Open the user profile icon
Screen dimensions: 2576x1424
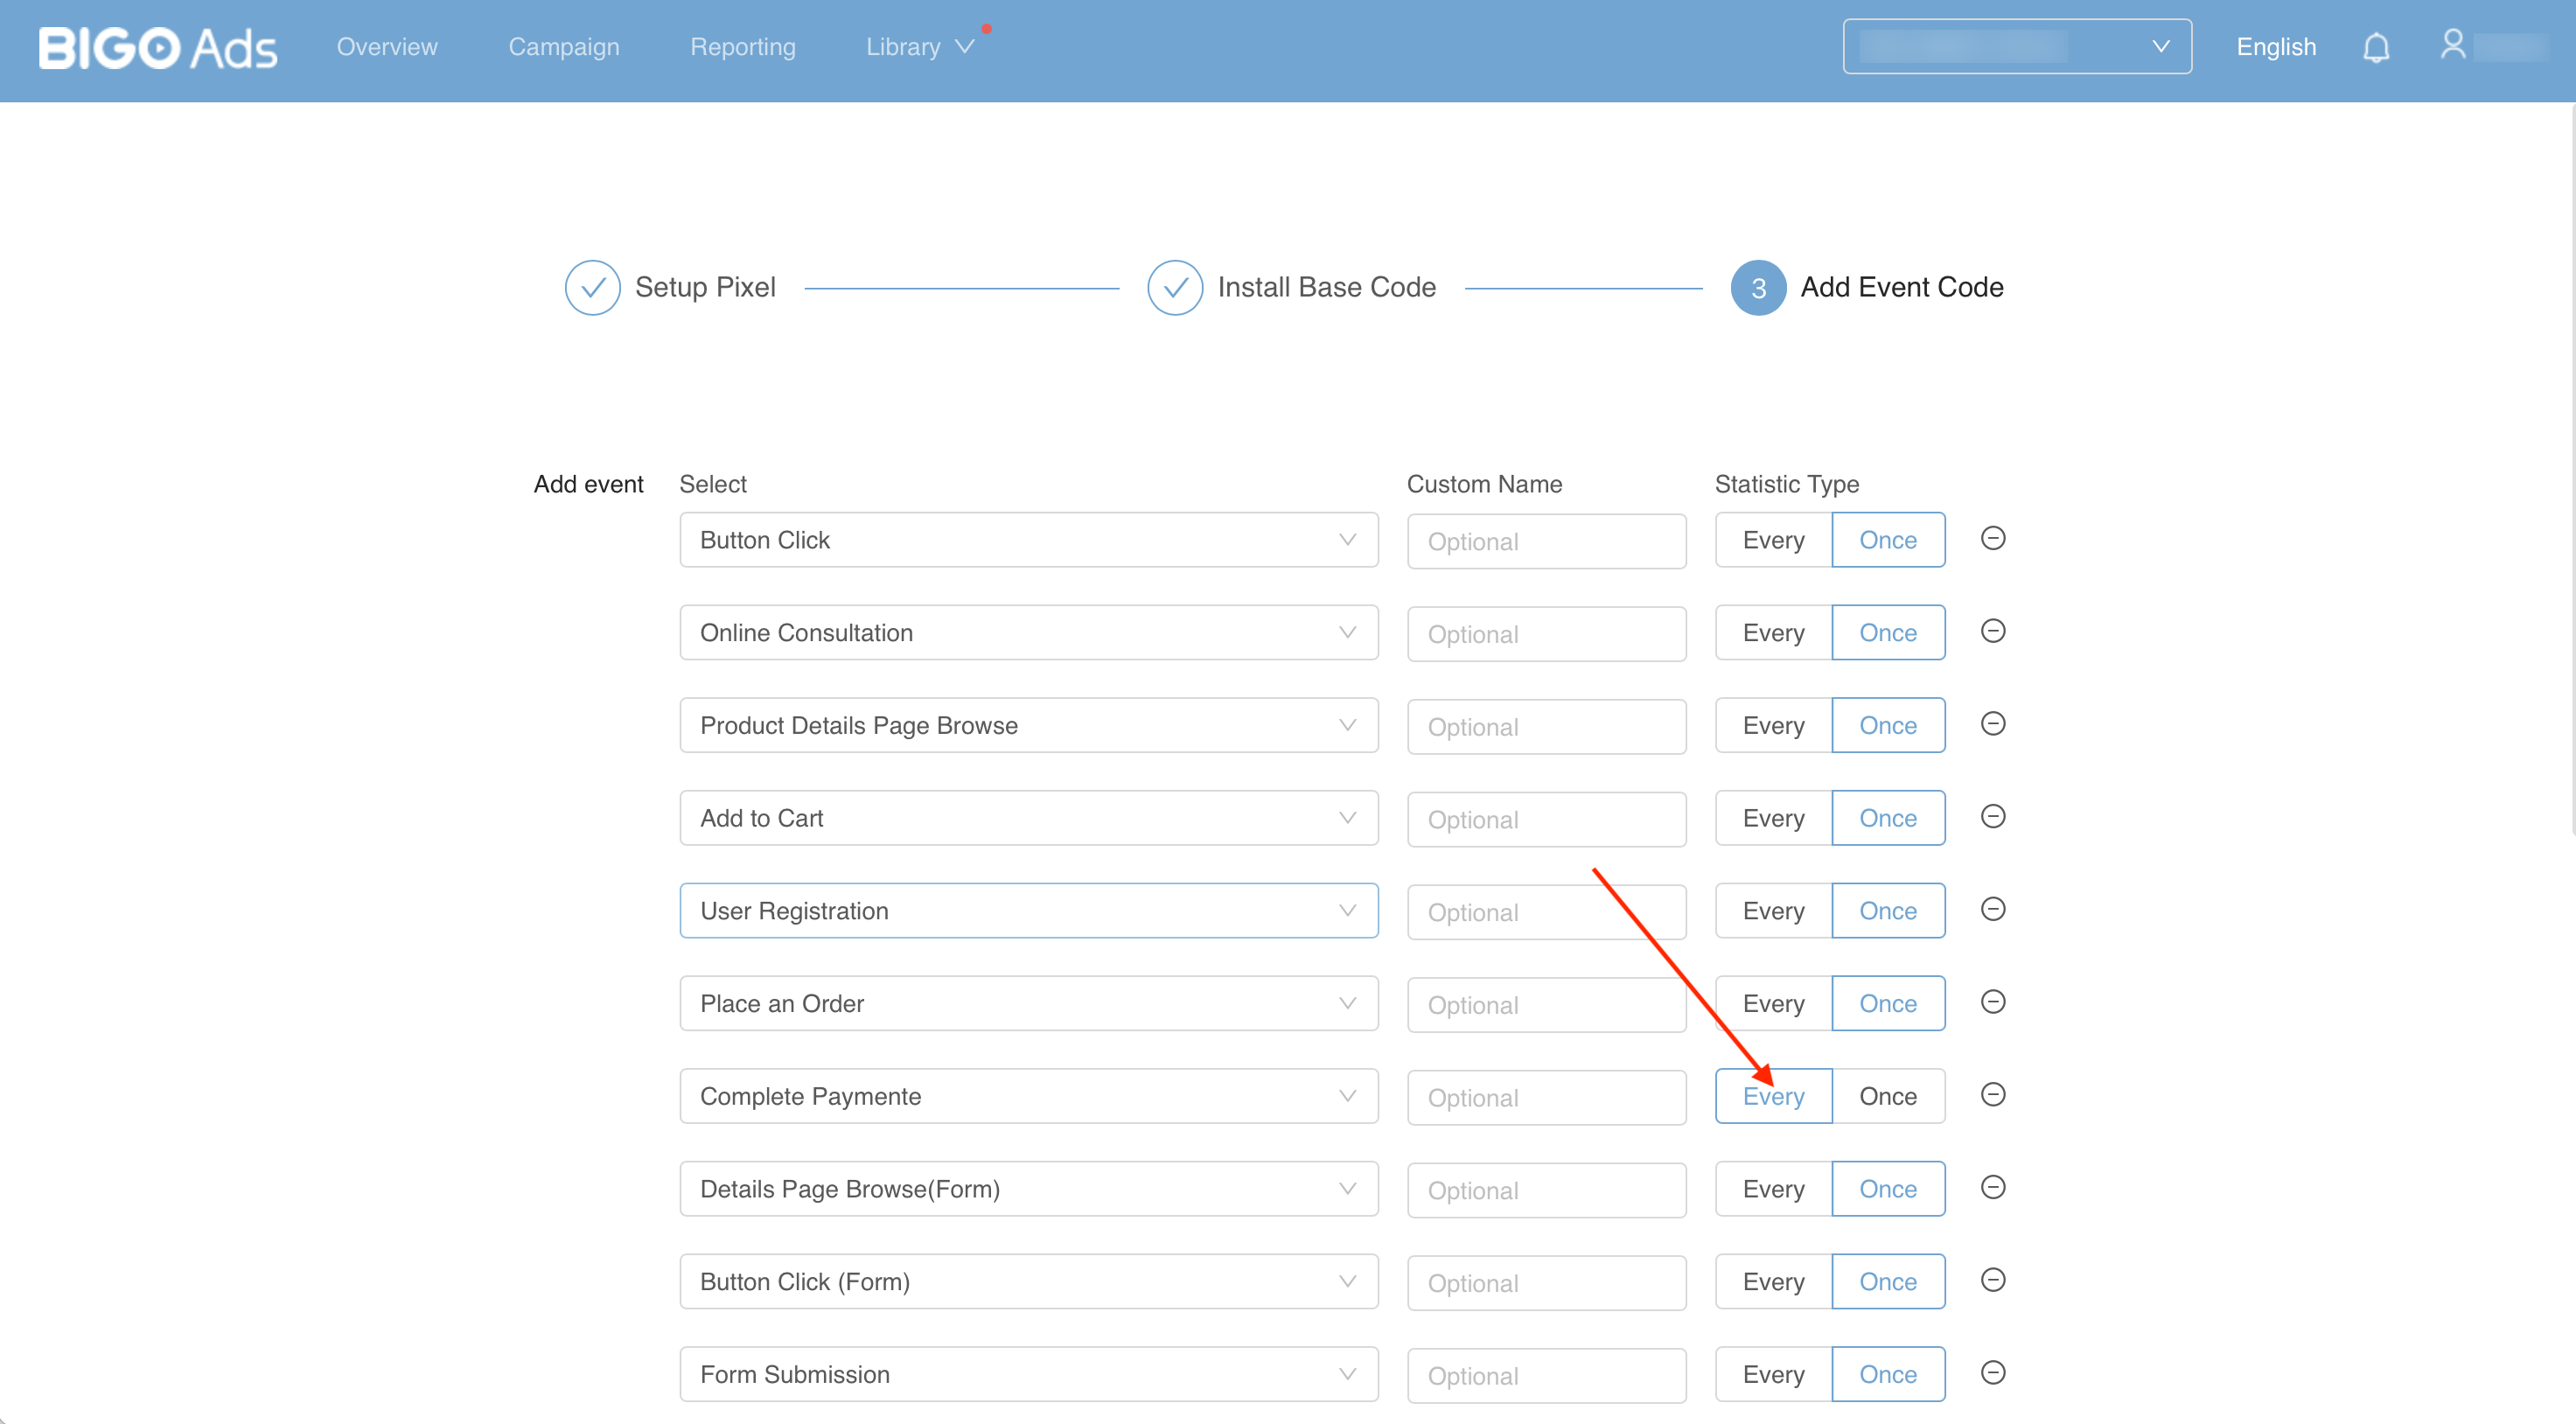tap(2452, 45)
